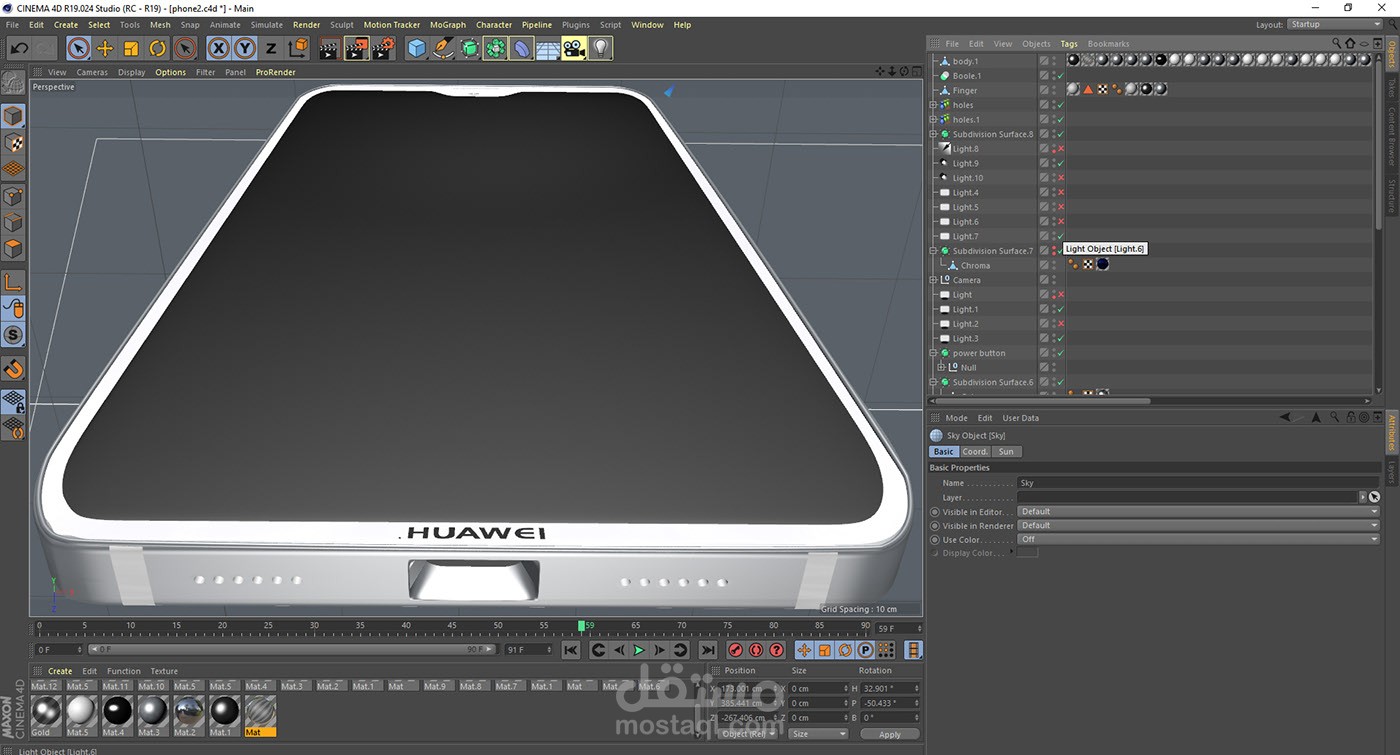Open the Array/modeling objects icon
The image size is (1400, 755).
pyautogui.click(x=496, y=48)
